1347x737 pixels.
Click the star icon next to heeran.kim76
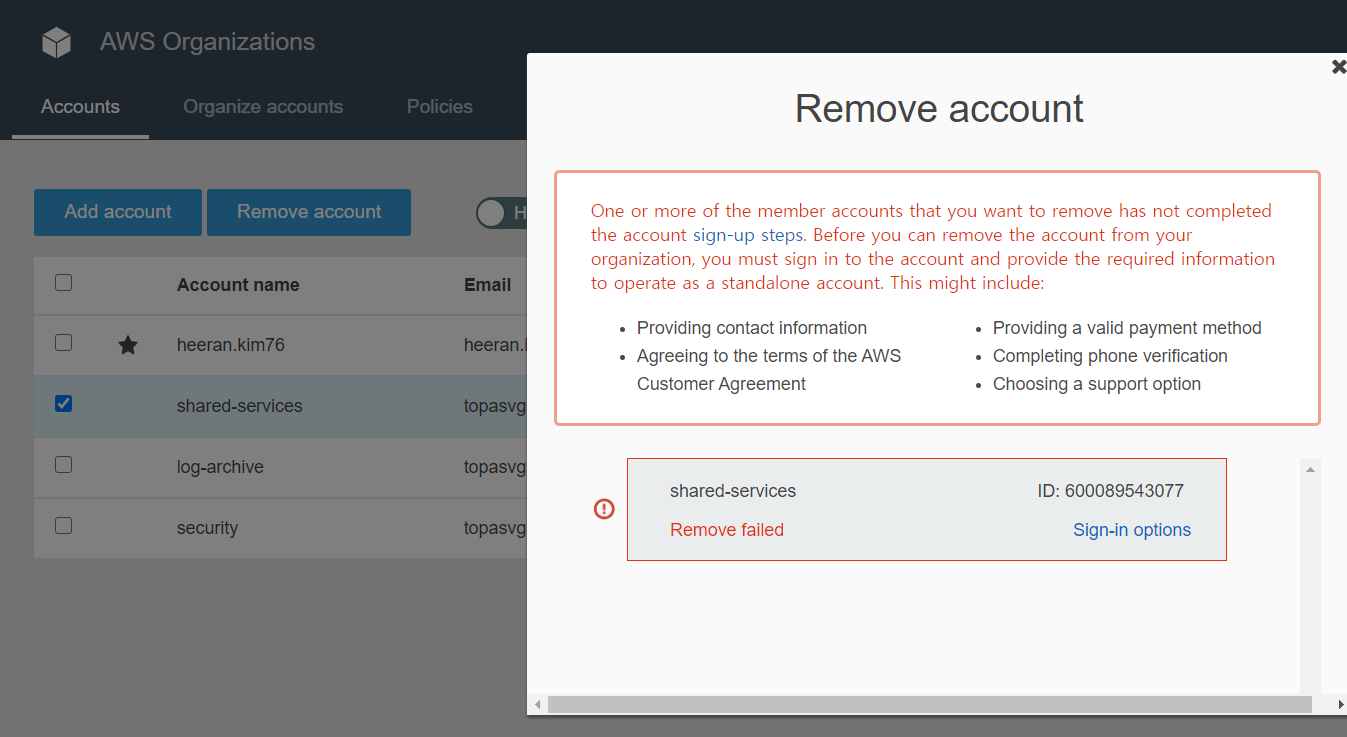(x=128, y=345)
